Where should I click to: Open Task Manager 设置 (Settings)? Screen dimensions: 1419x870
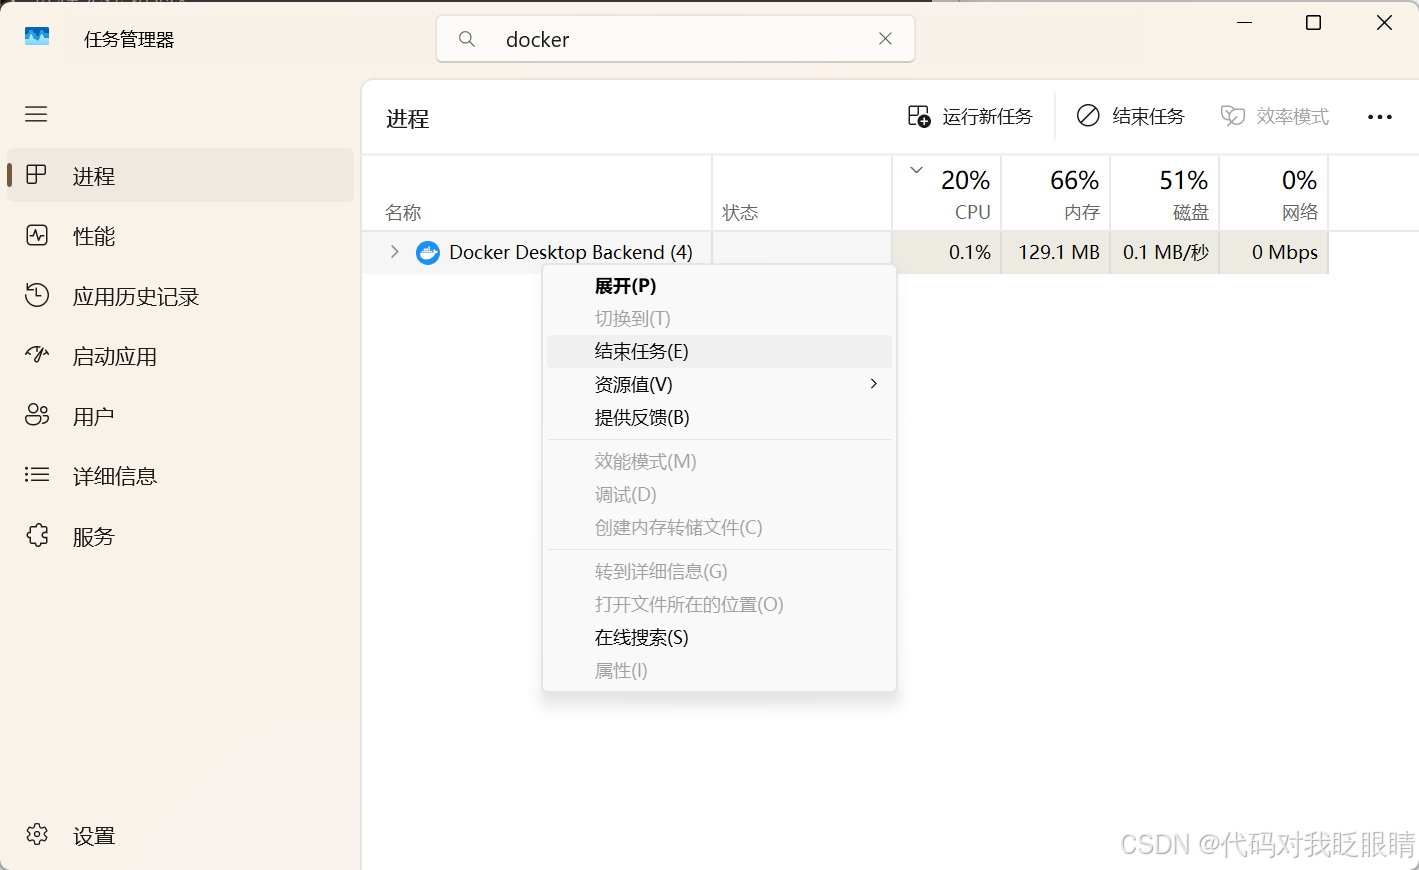click(93, 835)
